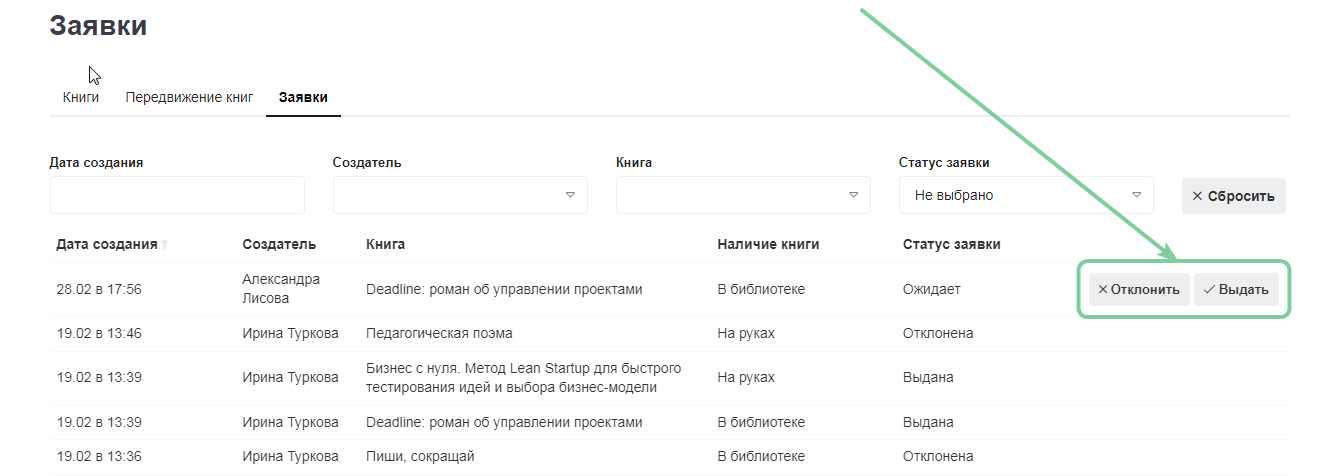The height and width of the screenshot is (476, 1317).
Task: Select the Пиши, сокращай request row
Action: point(420,456)
